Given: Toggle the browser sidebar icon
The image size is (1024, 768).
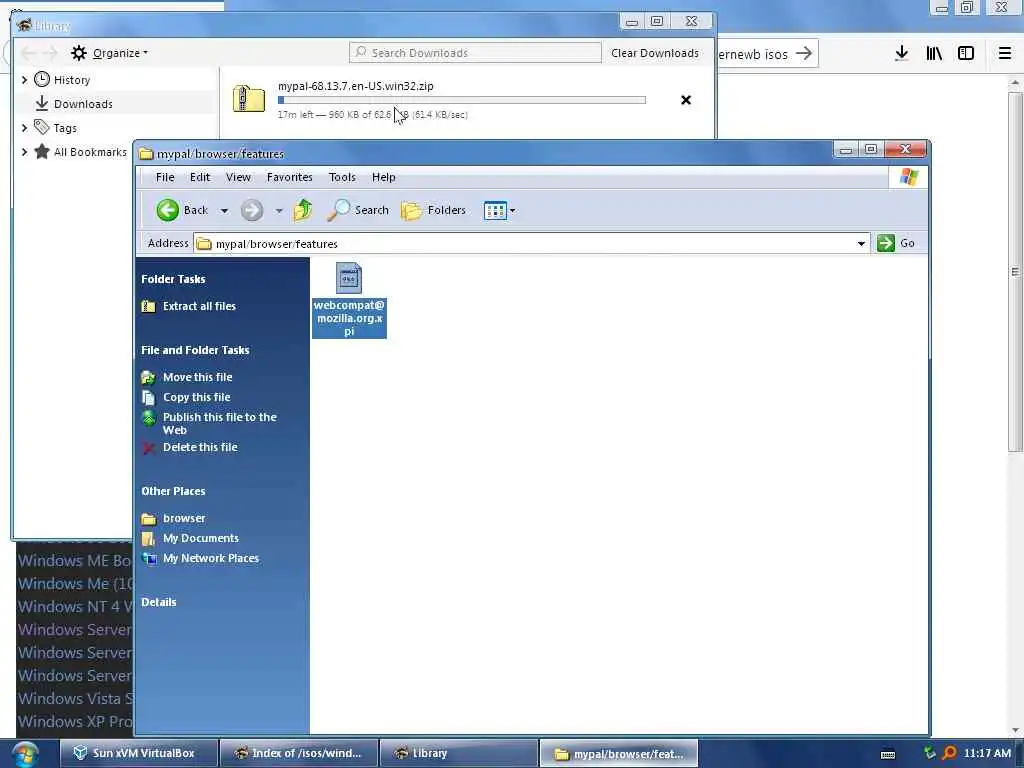Looking at the screenshot, I should (966, 54).
